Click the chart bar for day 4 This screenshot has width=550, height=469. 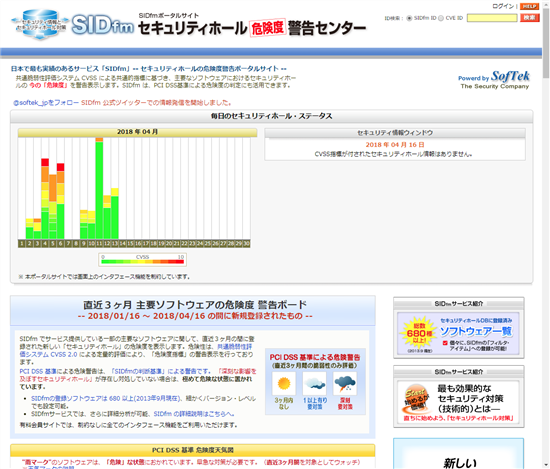coord(45,199)
